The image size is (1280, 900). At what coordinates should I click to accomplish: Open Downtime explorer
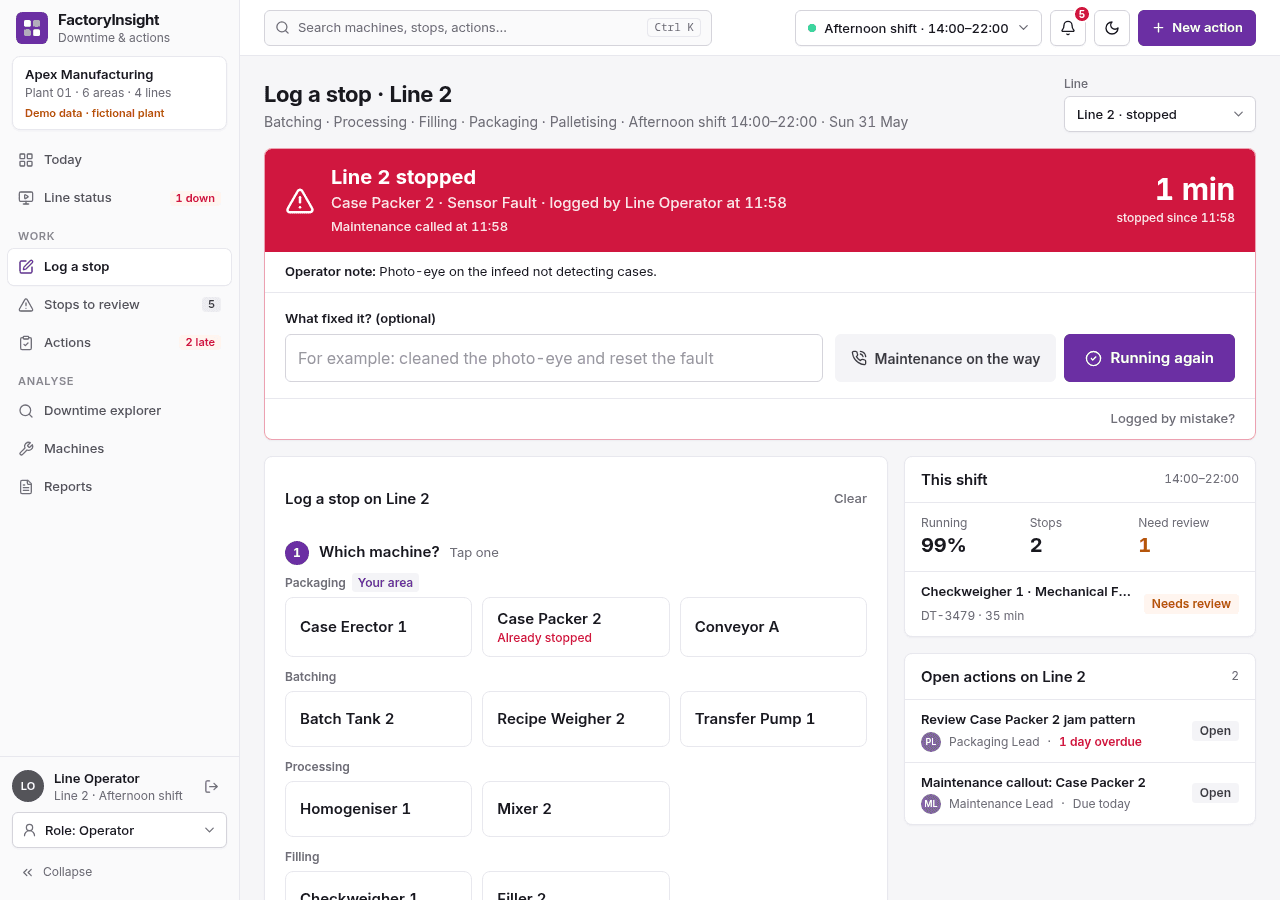119,411
